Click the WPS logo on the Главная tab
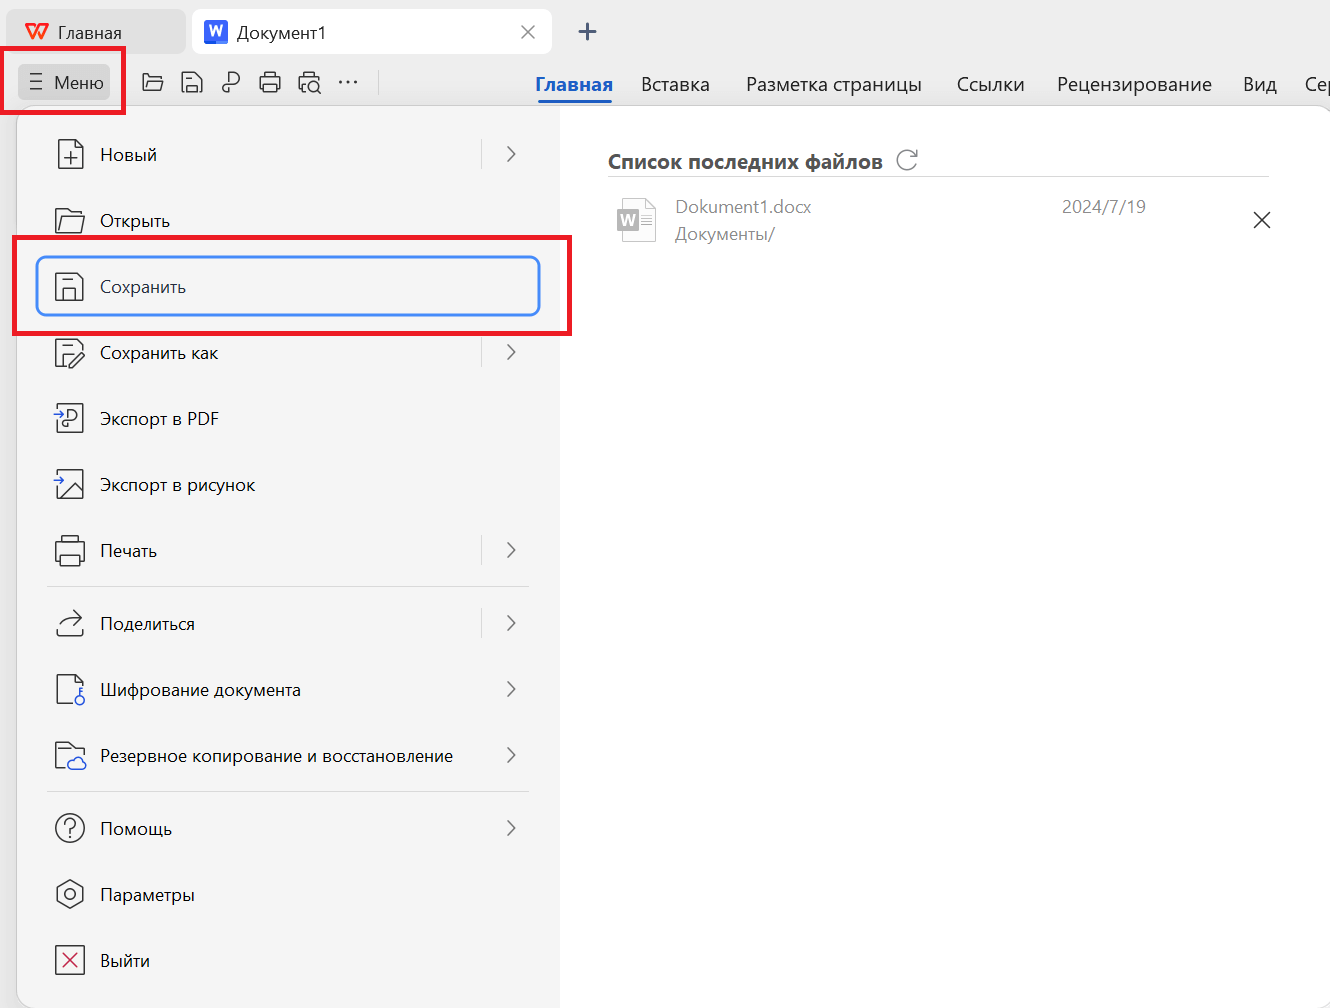The height and width of the screenshot is (1008, 1330). (x=37, y=30)
